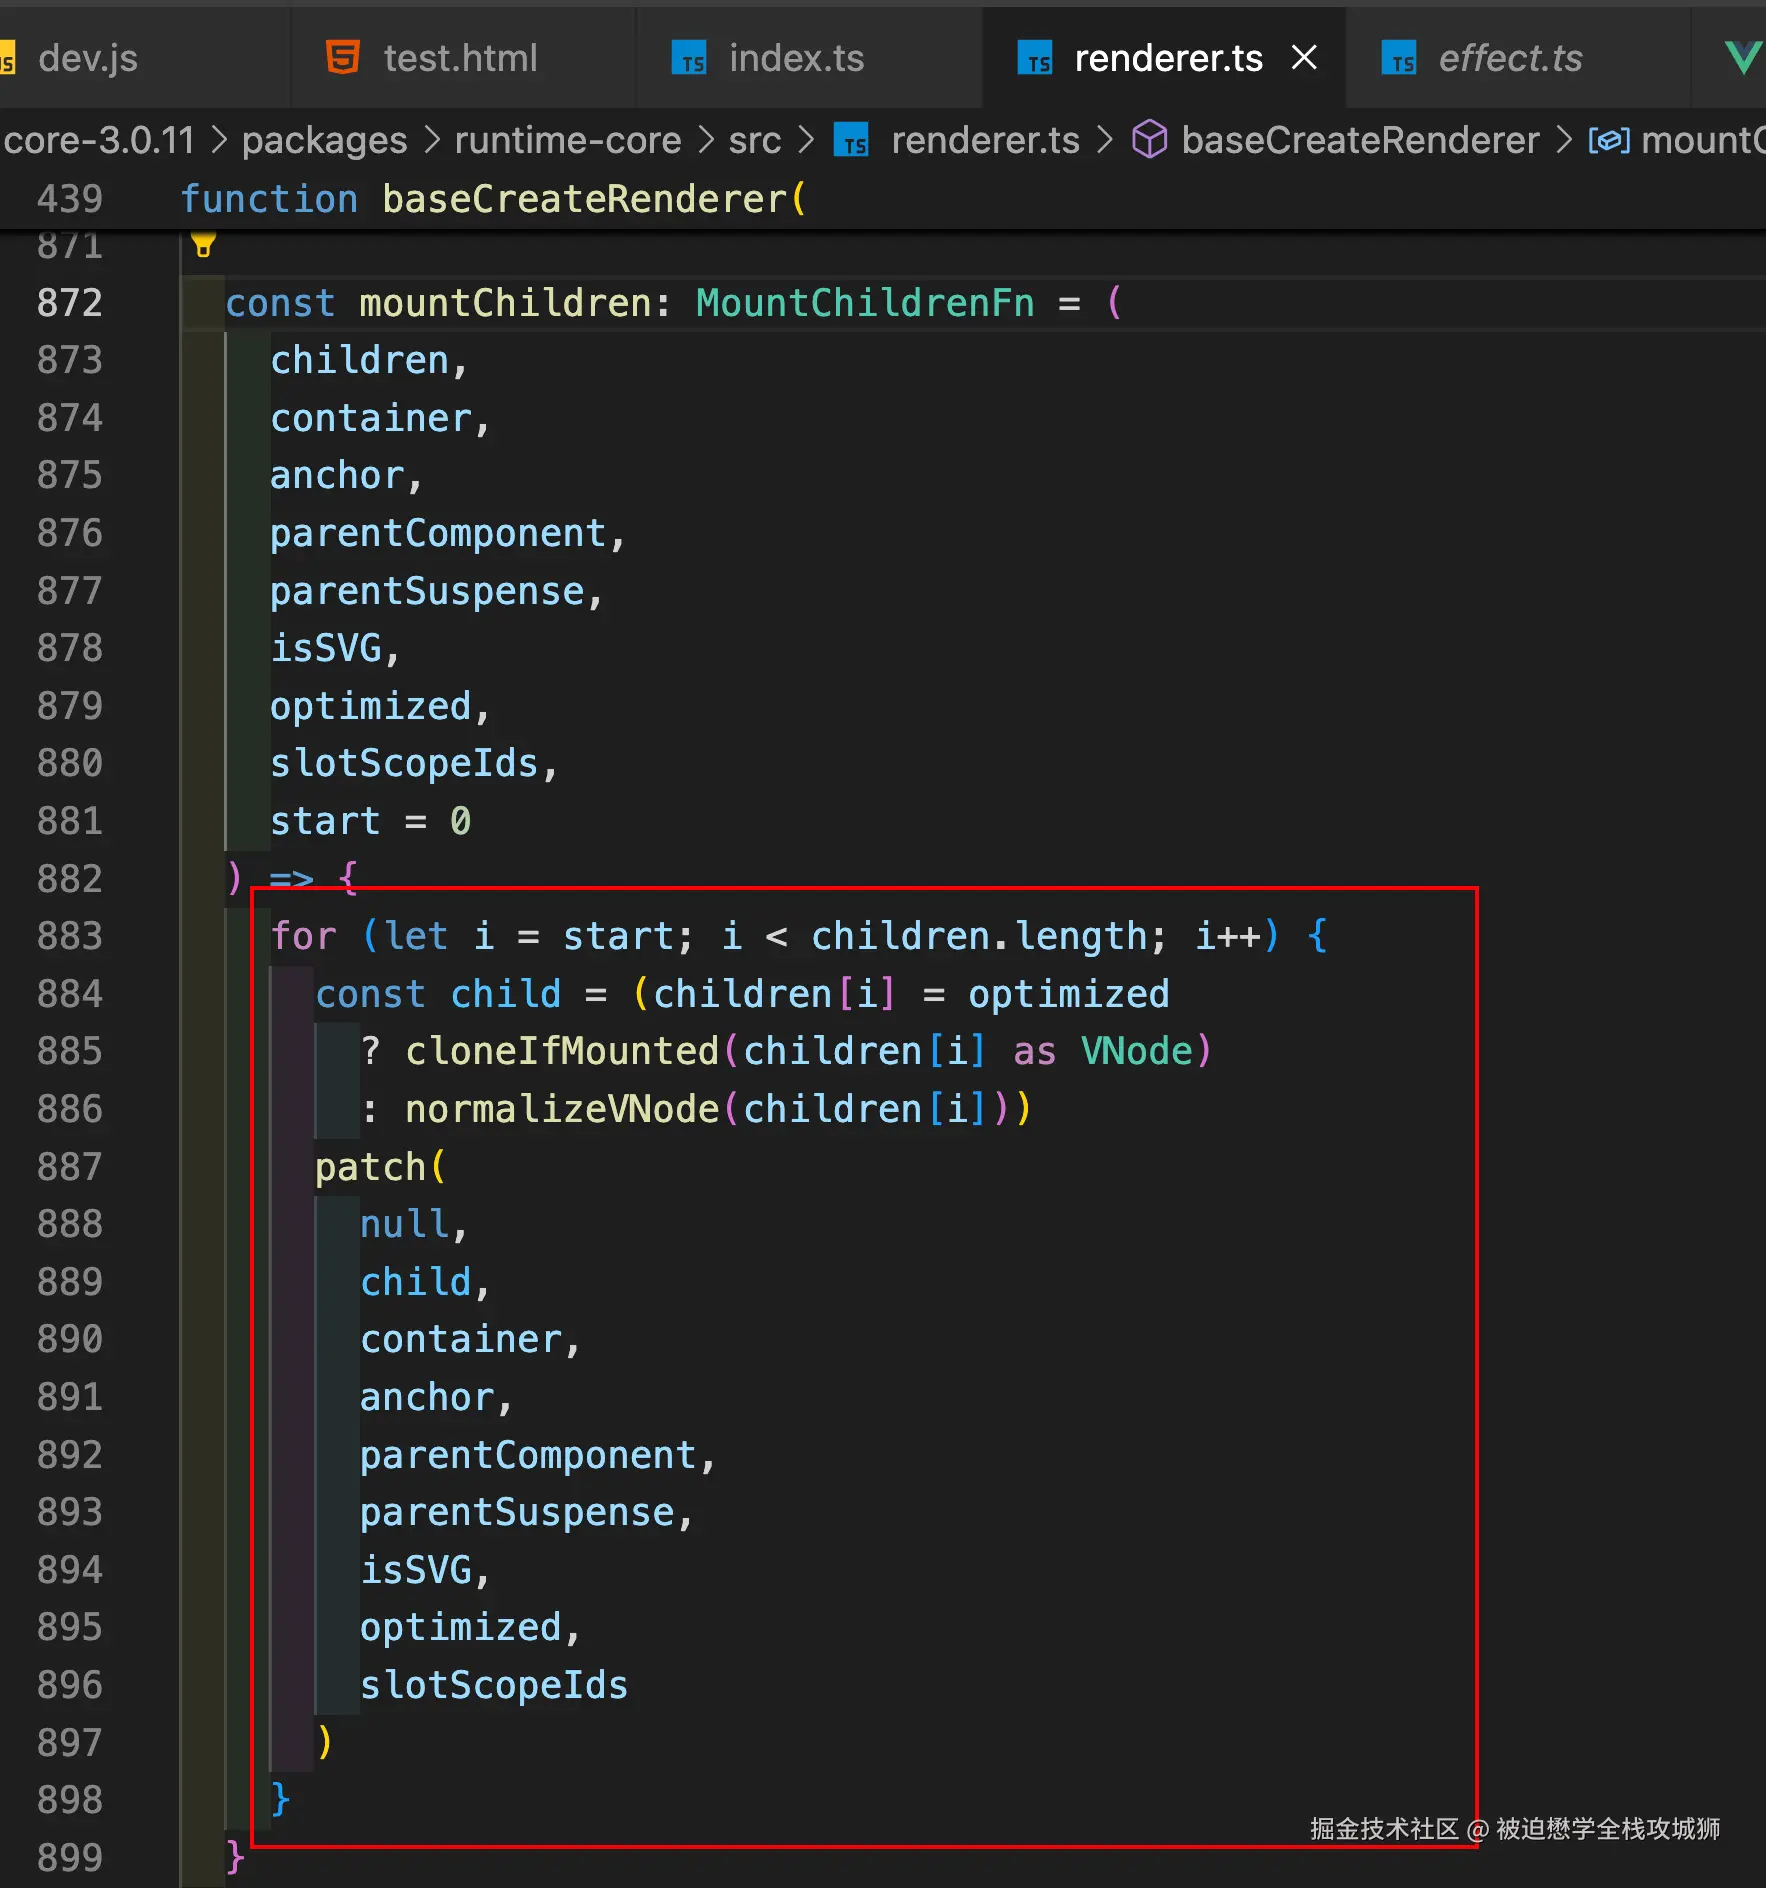Open the src breadcrumb segment
The width and height of the screenshot is (1766, 1888).
click(x=755, y=140)
